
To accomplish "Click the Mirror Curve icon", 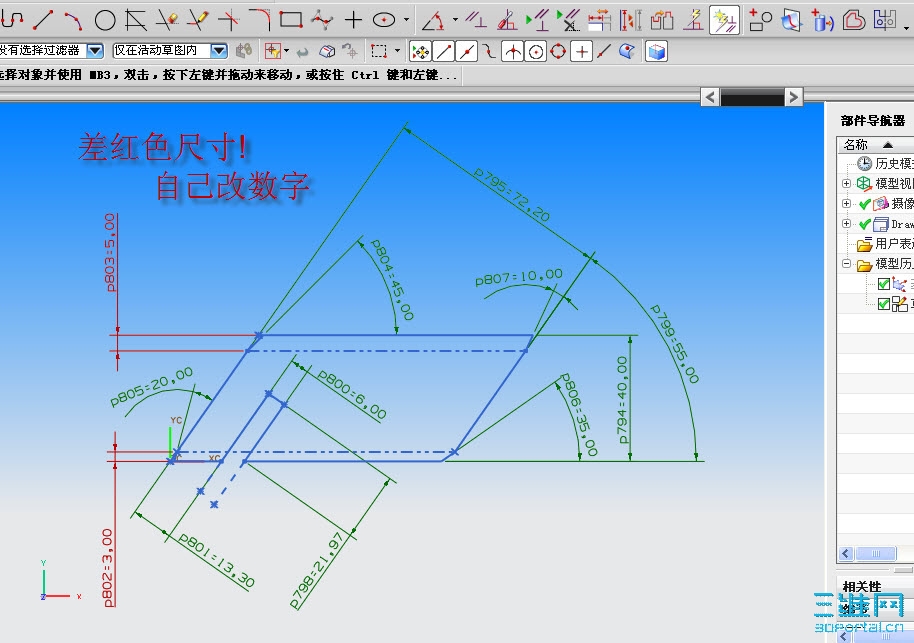I will tap(885, 20).
